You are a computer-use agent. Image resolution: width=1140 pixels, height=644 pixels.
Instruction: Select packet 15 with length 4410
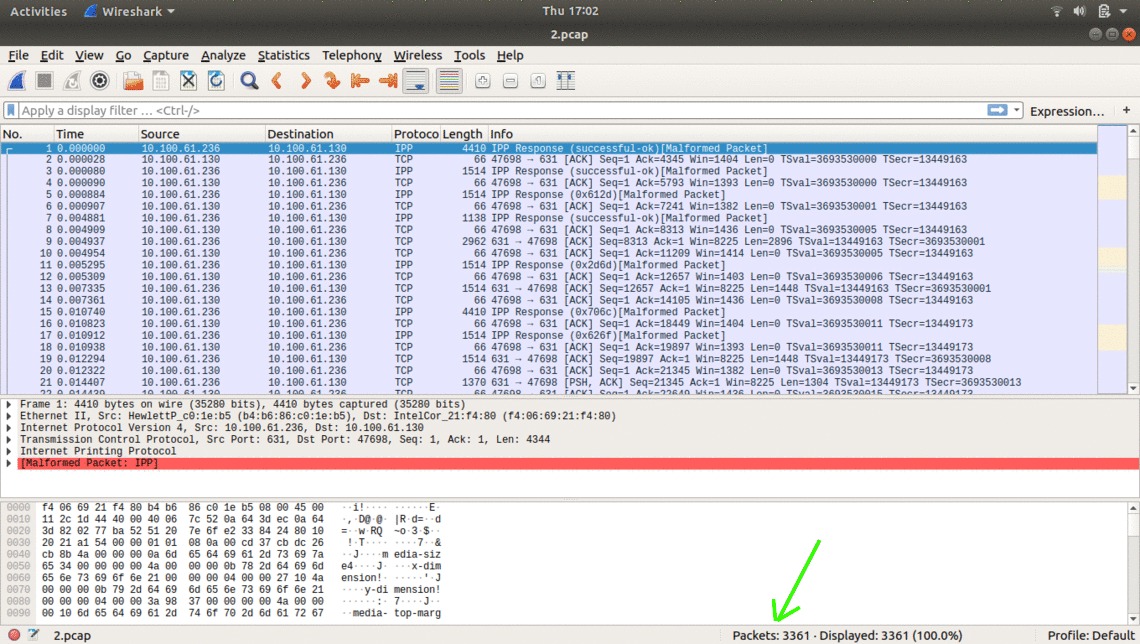click(549, 312)
